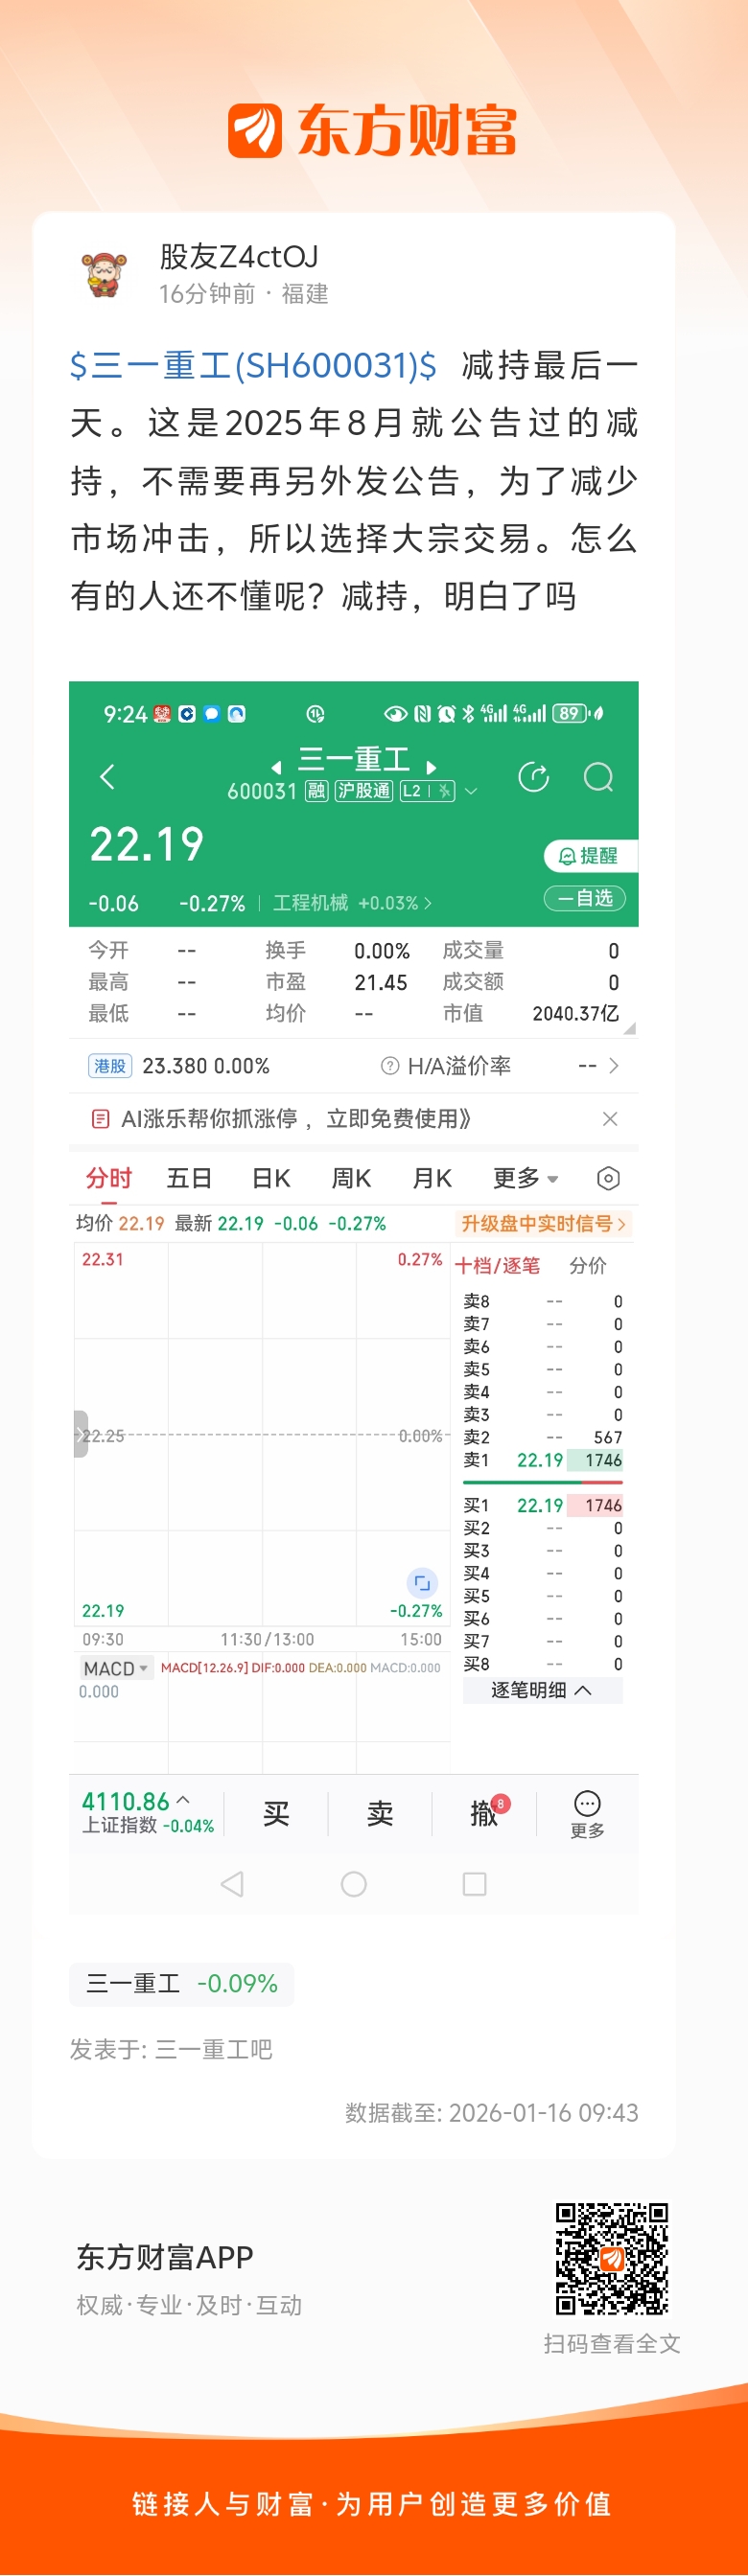The image size is (748, 2576).
Task: Tap the 买 buy button
Action: pos(276,1814)
